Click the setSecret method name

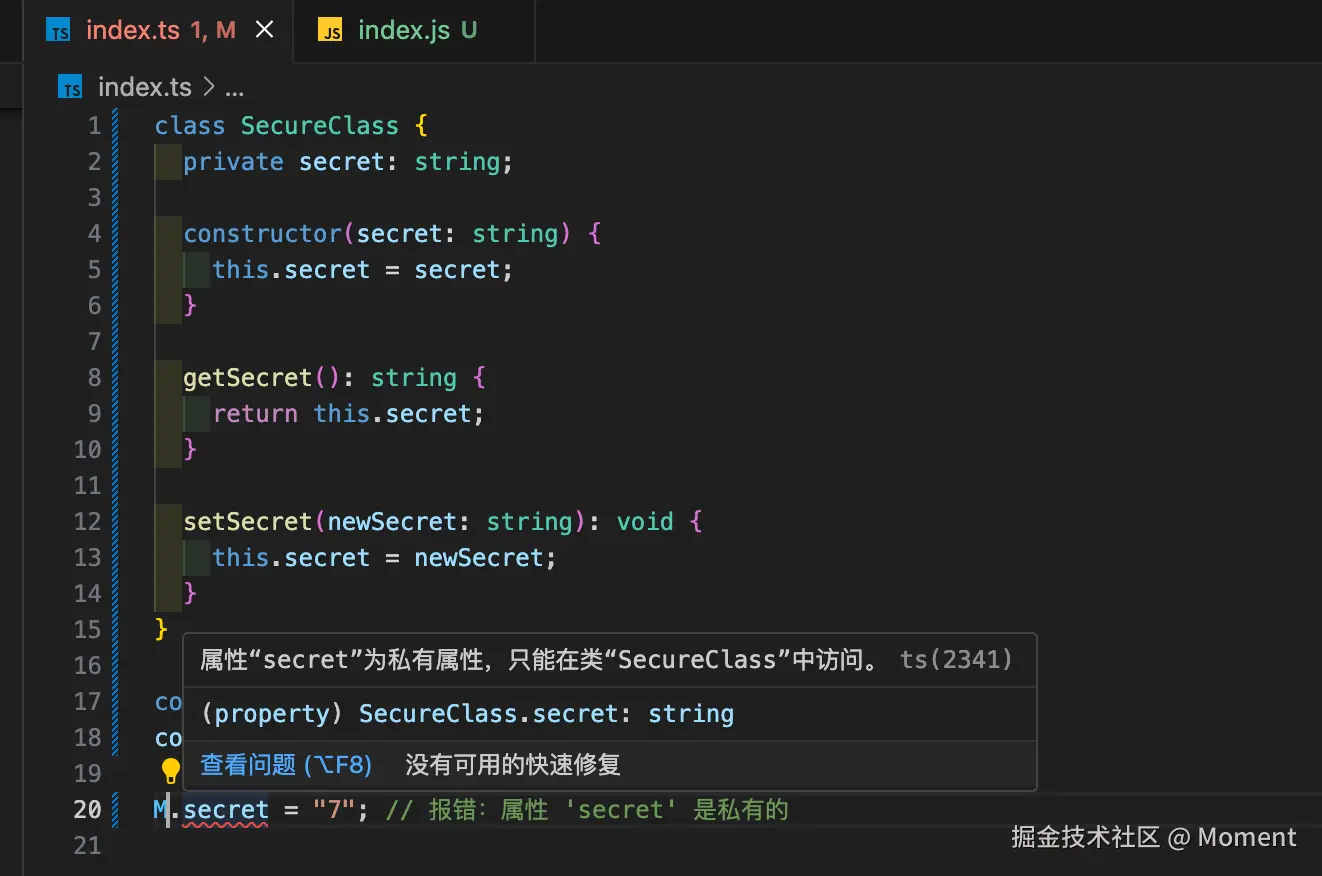click(x=248, y=521)
